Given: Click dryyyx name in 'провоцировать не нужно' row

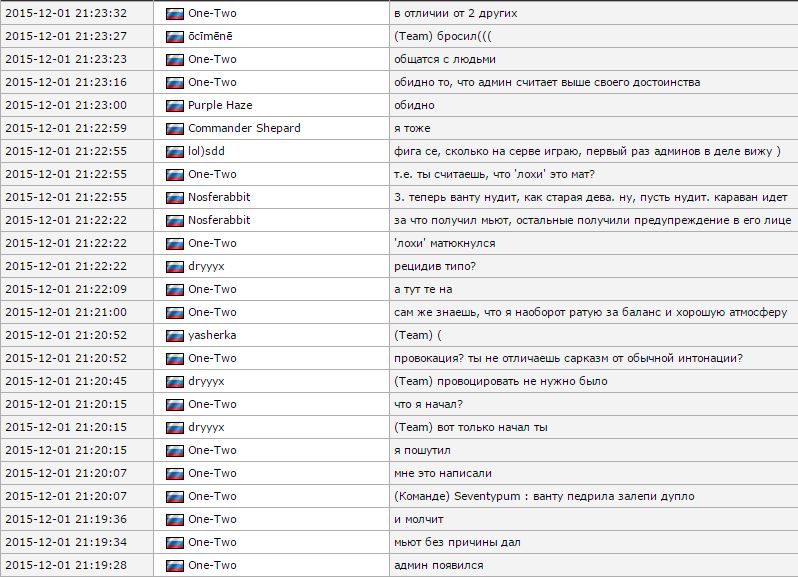Looking at the screenshot, I should (x=206, y=381).
